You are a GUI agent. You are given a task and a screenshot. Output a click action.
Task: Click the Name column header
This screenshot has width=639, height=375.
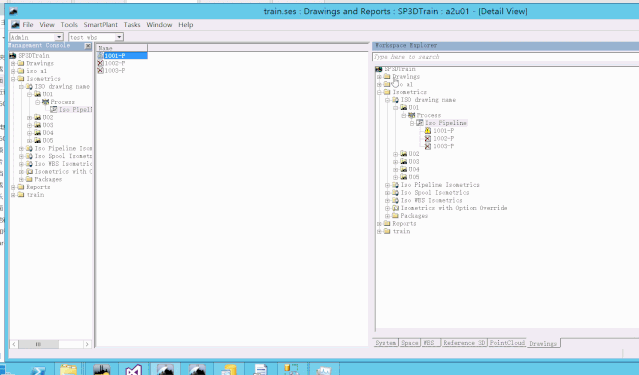(x=122, y=48)
